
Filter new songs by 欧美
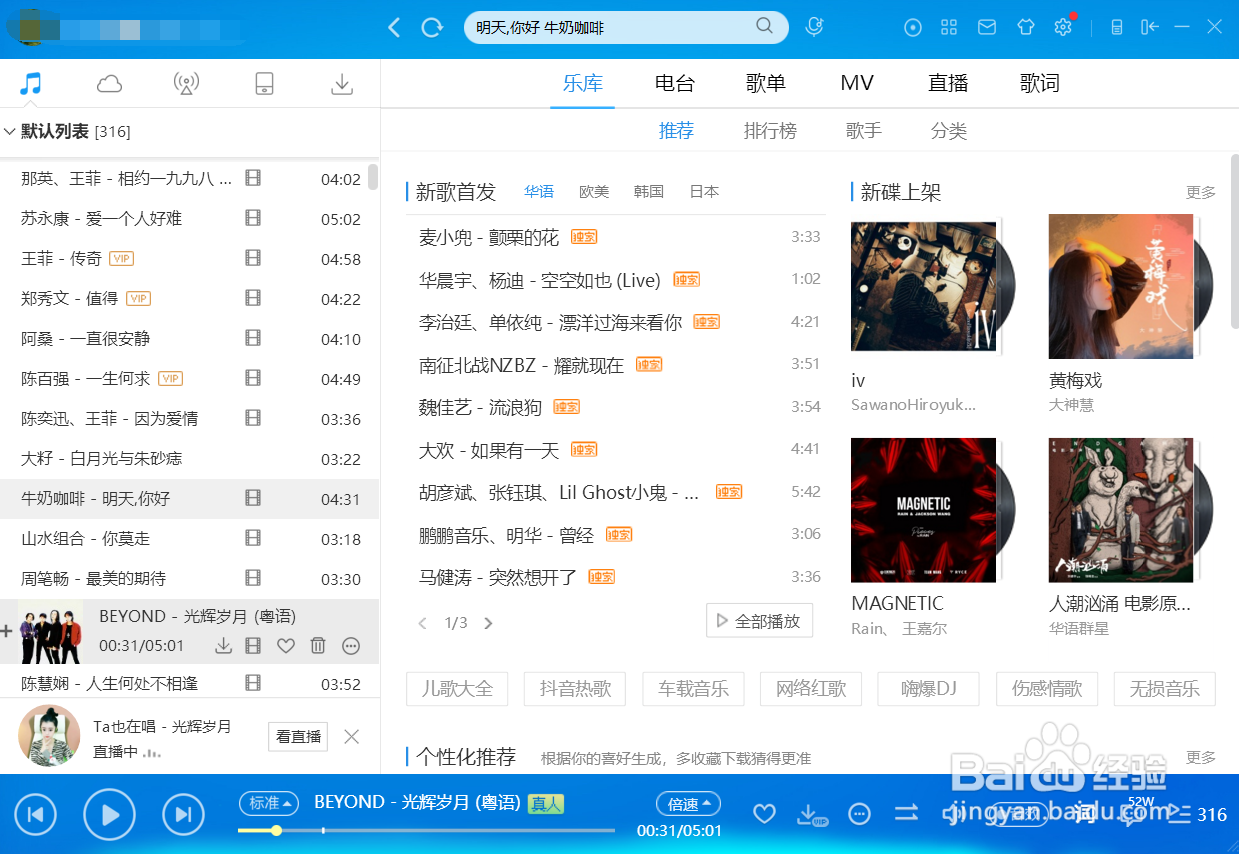pyautogui.click(x=594, y=191)
